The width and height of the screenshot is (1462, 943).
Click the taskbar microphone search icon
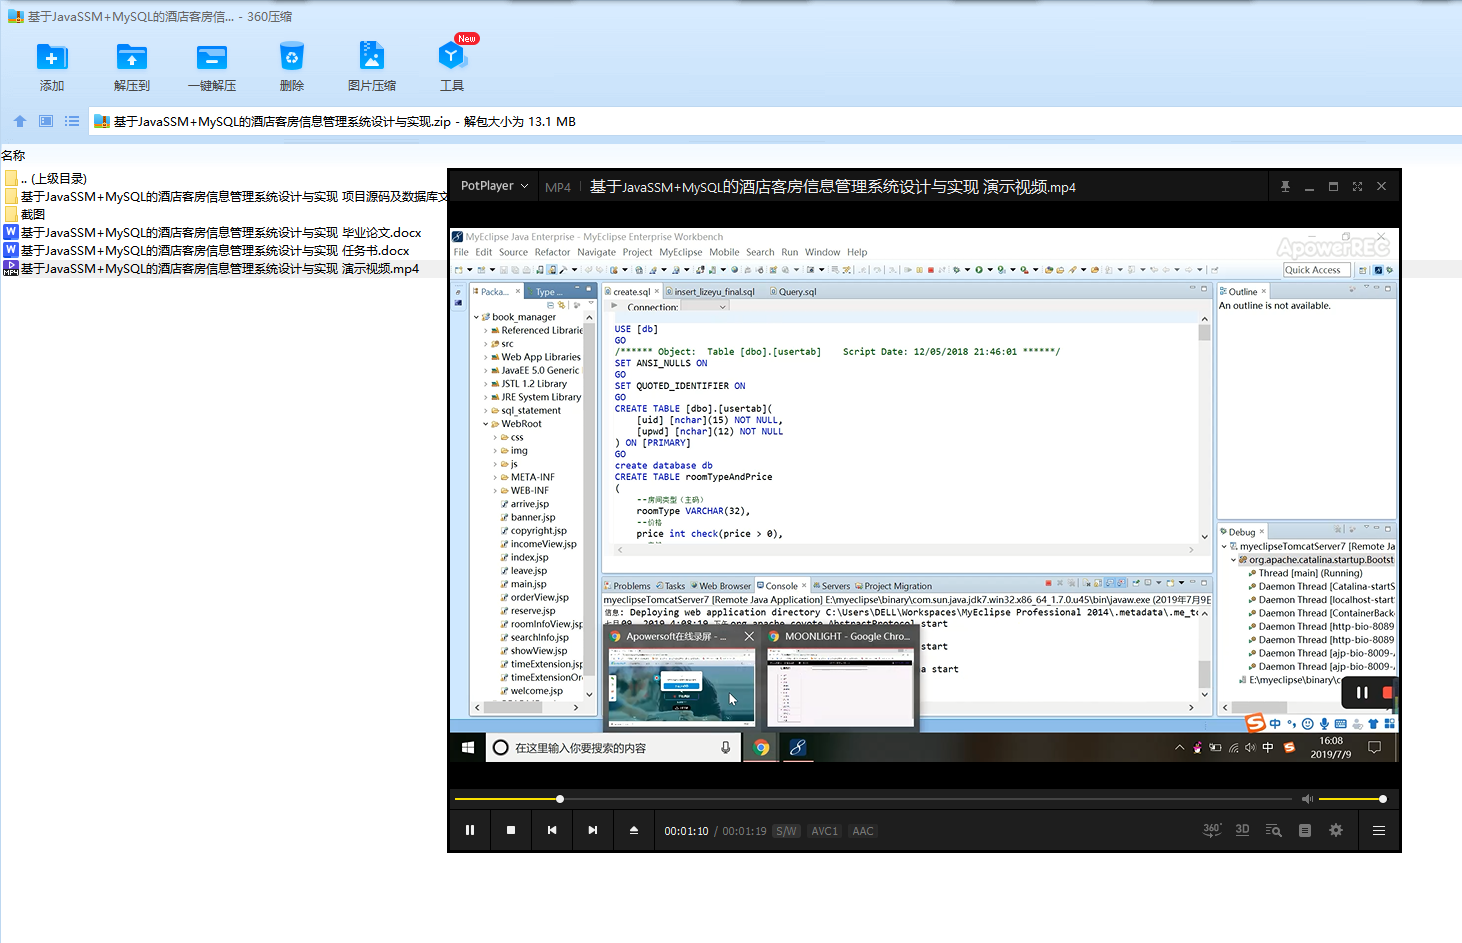[x=726, y=747]
